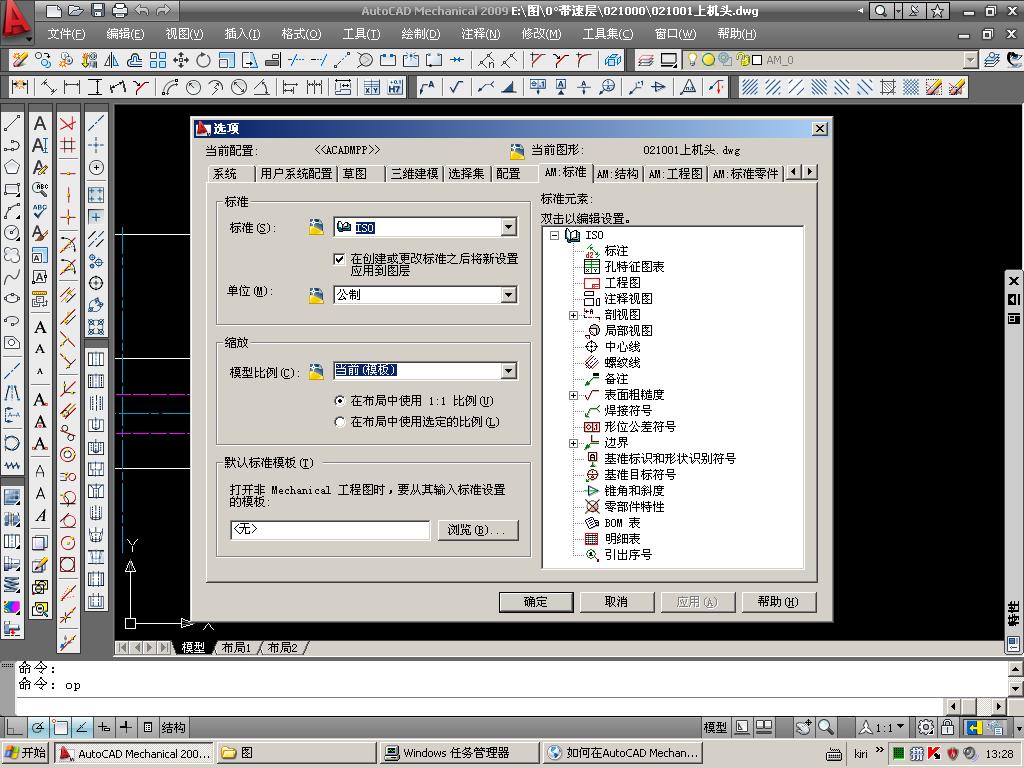Select the Mirror tool icon
1024x768 pixels.
[112, 60]
